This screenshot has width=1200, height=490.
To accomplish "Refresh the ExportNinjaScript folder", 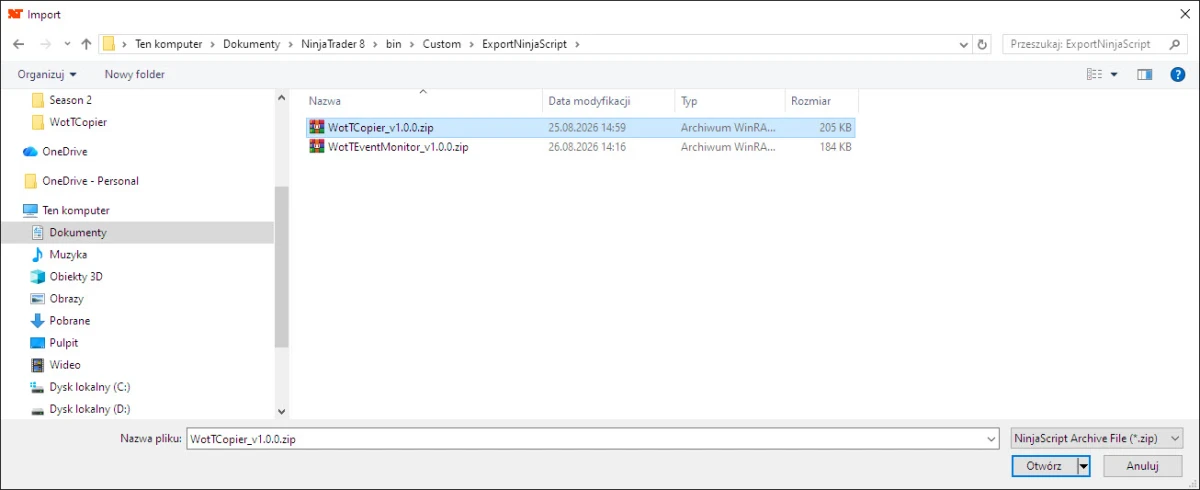I will [x=982, y=44].
